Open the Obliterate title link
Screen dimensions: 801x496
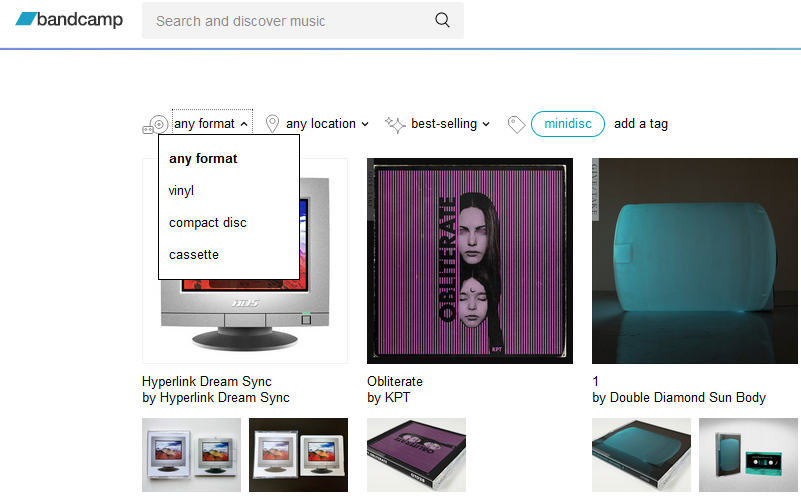pos(395,382)
